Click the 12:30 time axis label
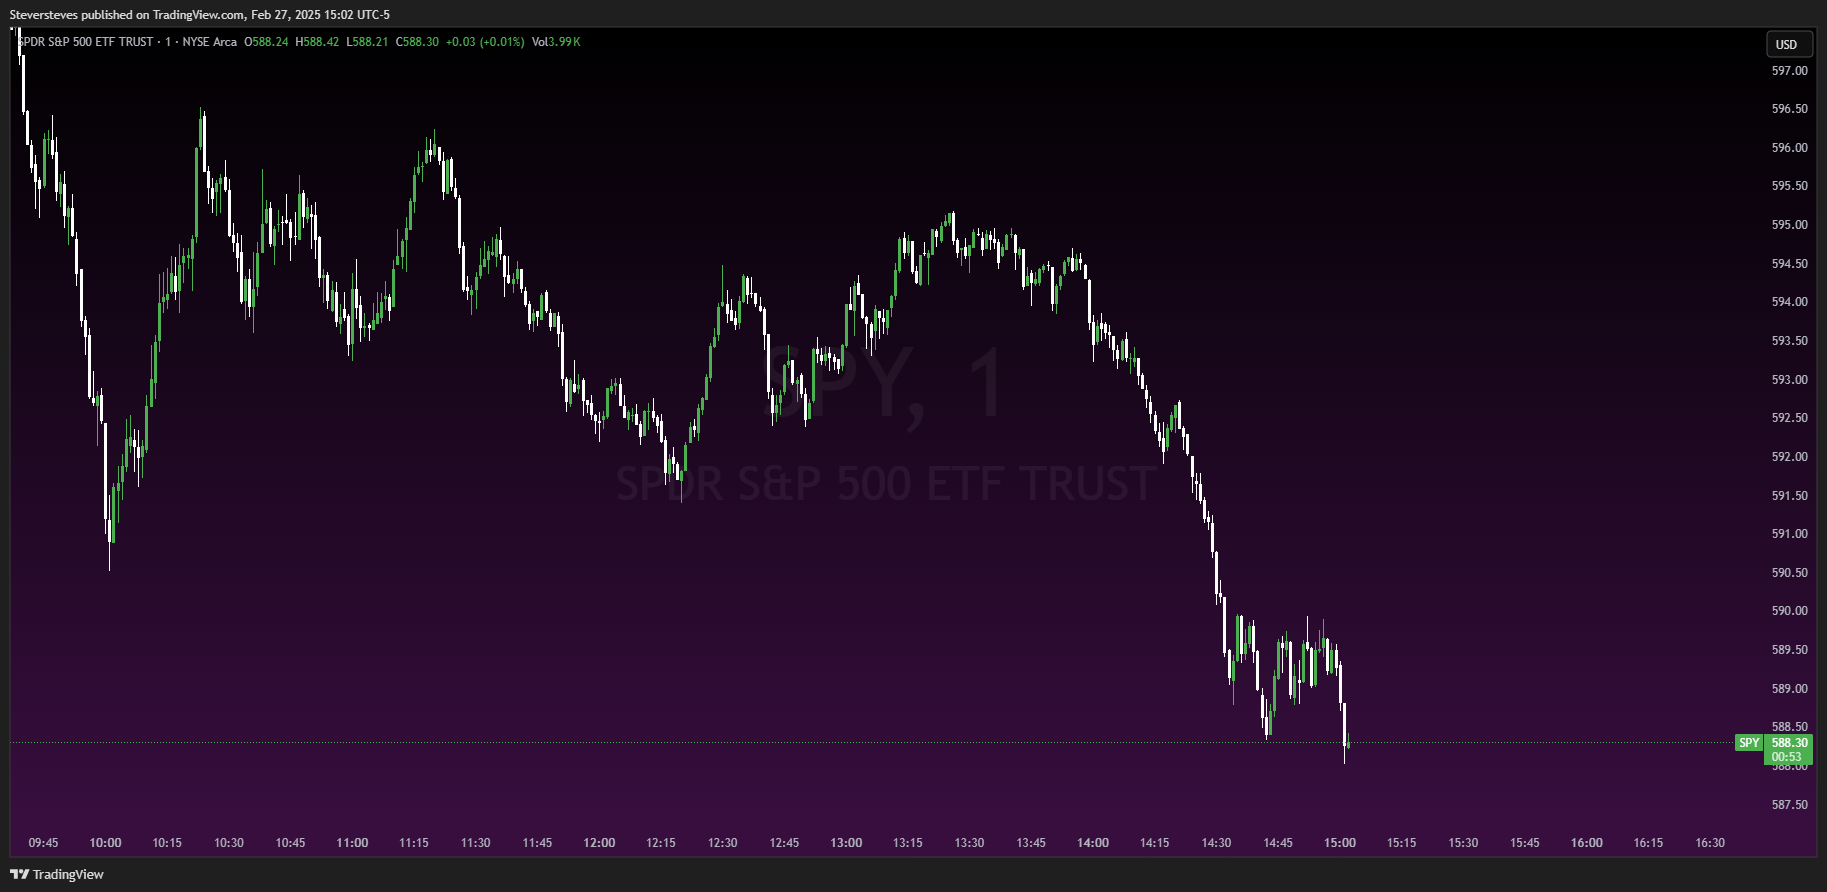Screen dimensions: 1827x892 (x=723, y=843)
